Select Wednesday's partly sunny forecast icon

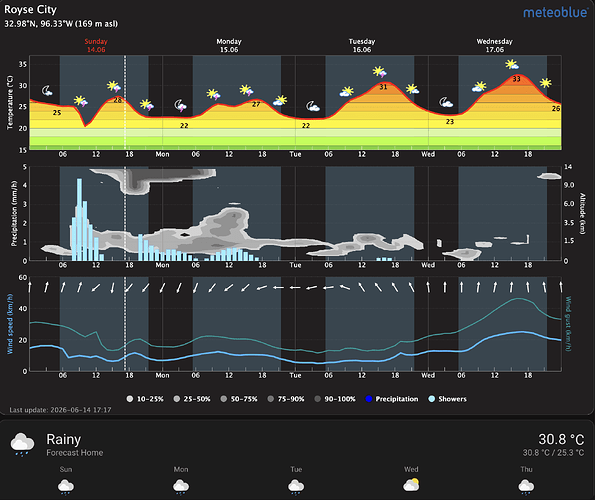(x=411, y=485)
